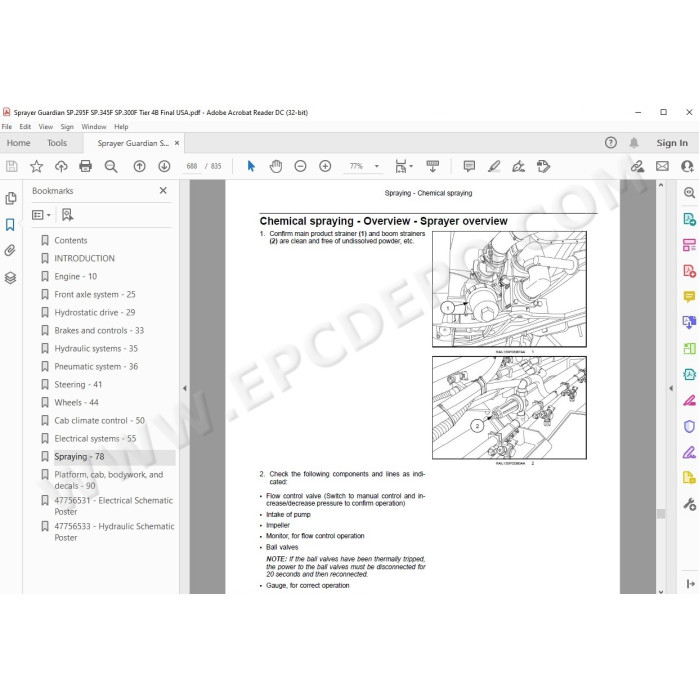Click the page number field 688
This screenshot has height=700, width=700.
pyautogui.click(x=192, y=166)
